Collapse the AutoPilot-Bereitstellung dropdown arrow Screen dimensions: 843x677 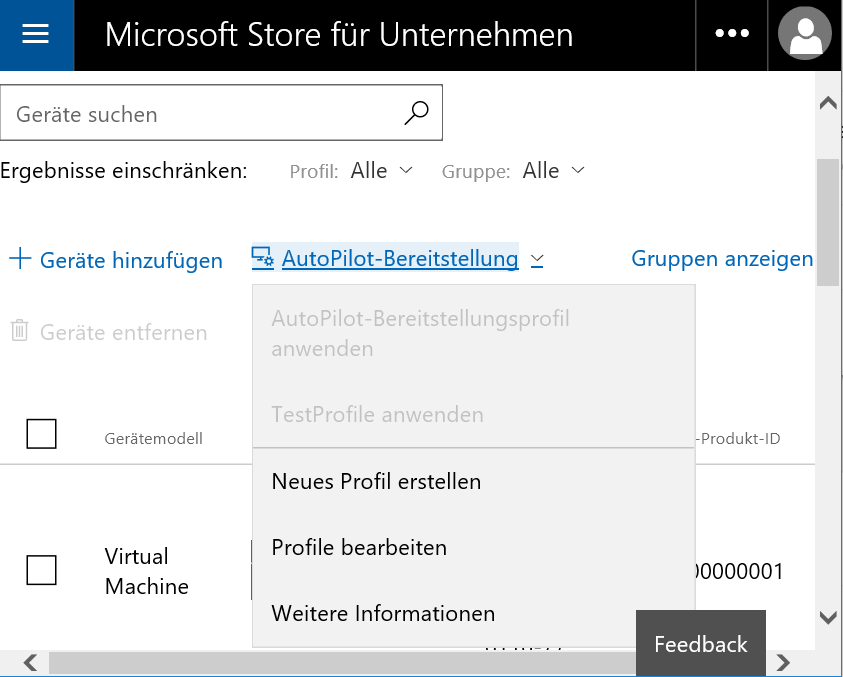537,260
